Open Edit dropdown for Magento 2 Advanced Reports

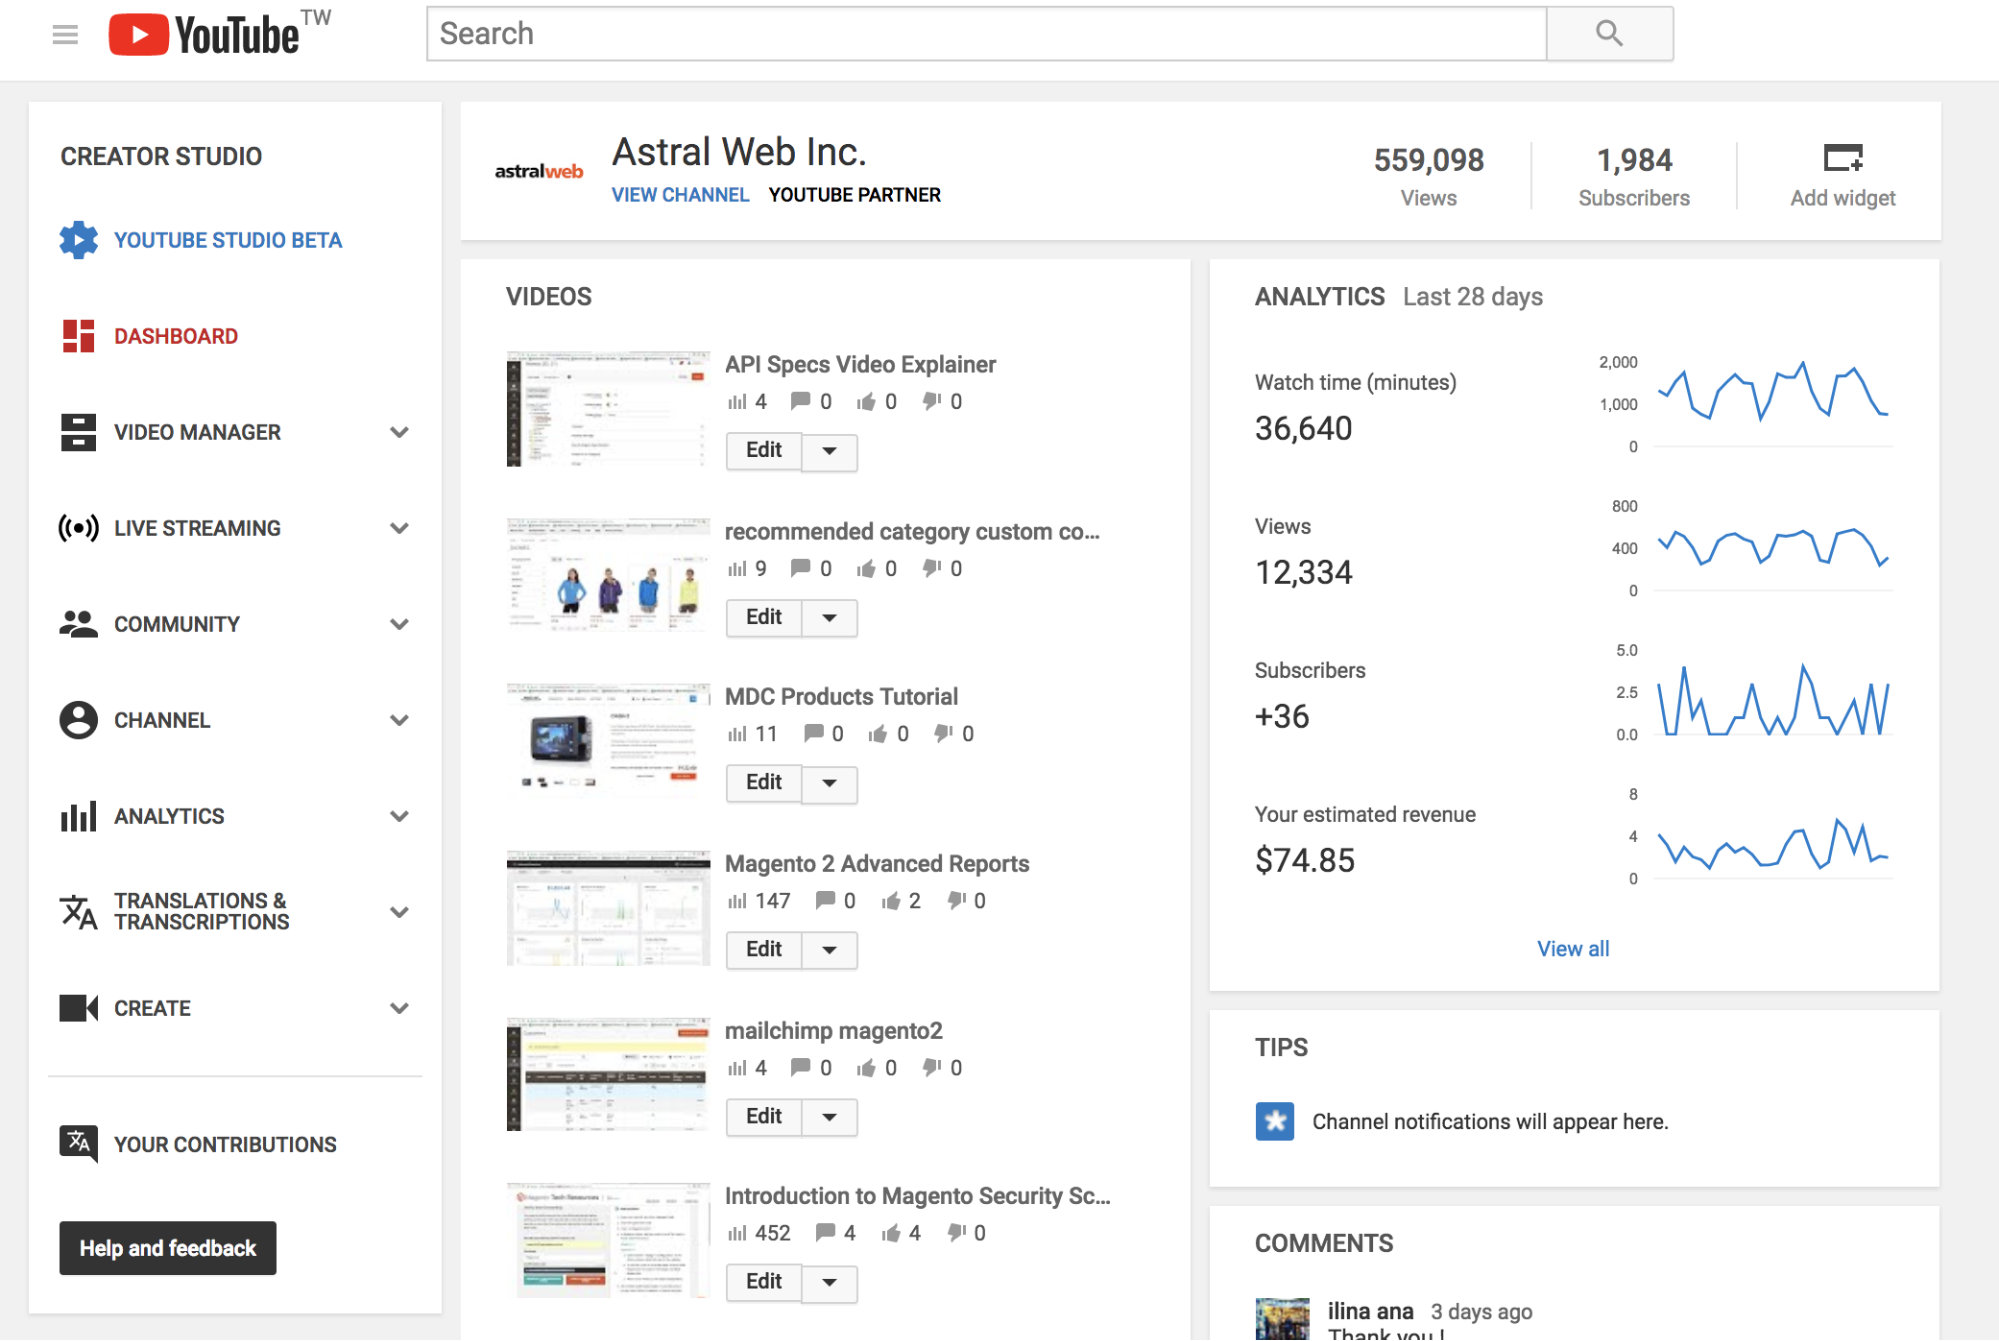point(830,950)
